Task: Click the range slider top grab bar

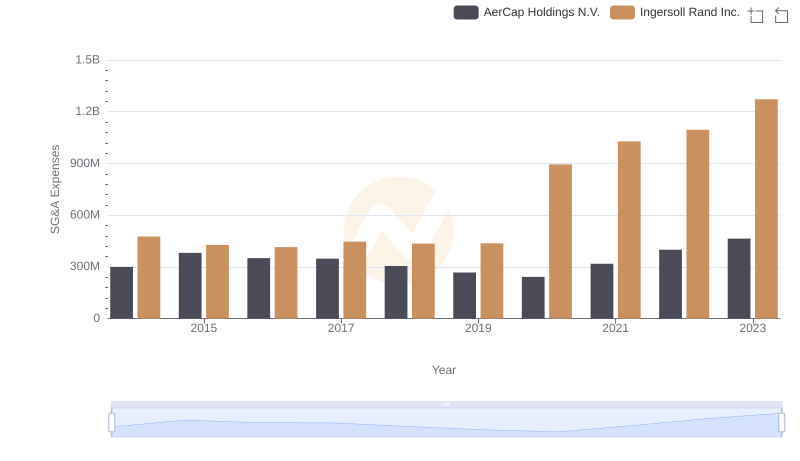Action: pos(446,404)
